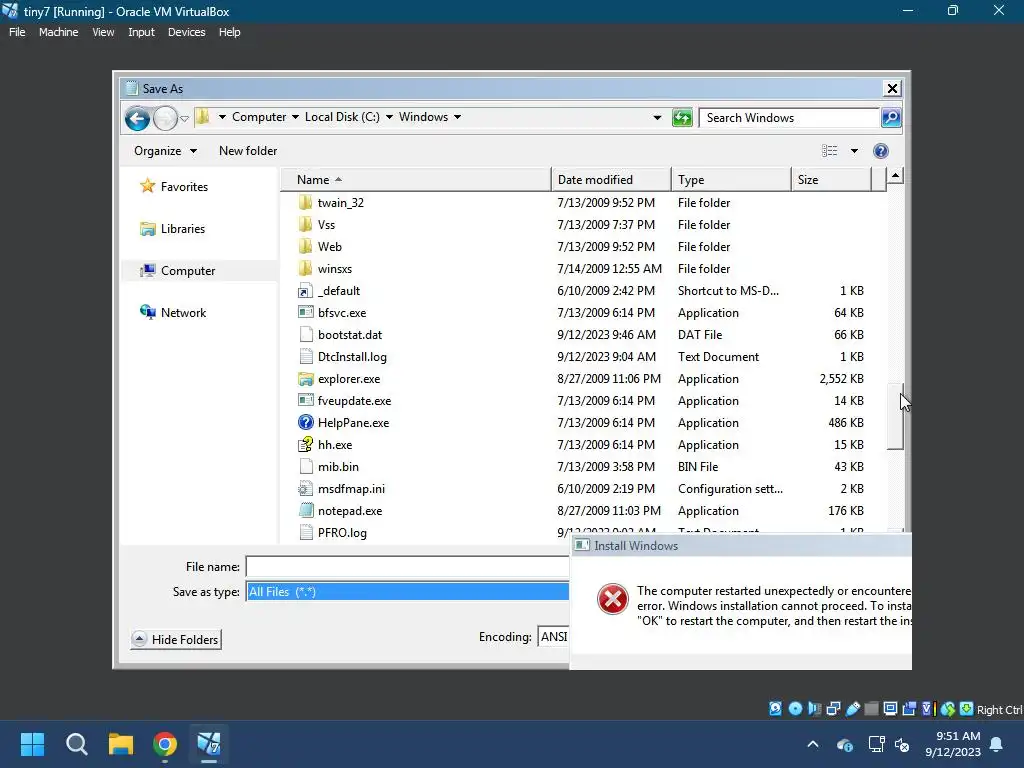Screen dimensions: 1024x768
Task: Open the Organize dropdown menu
Action: click(165, 151)
